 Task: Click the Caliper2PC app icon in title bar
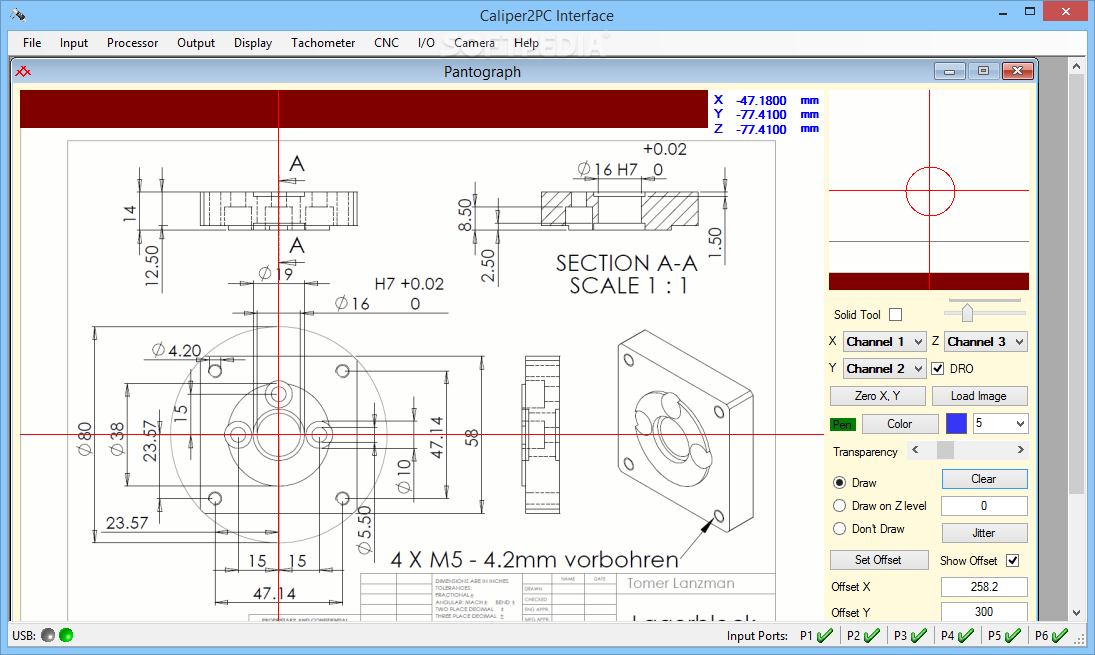pos(19,15)
